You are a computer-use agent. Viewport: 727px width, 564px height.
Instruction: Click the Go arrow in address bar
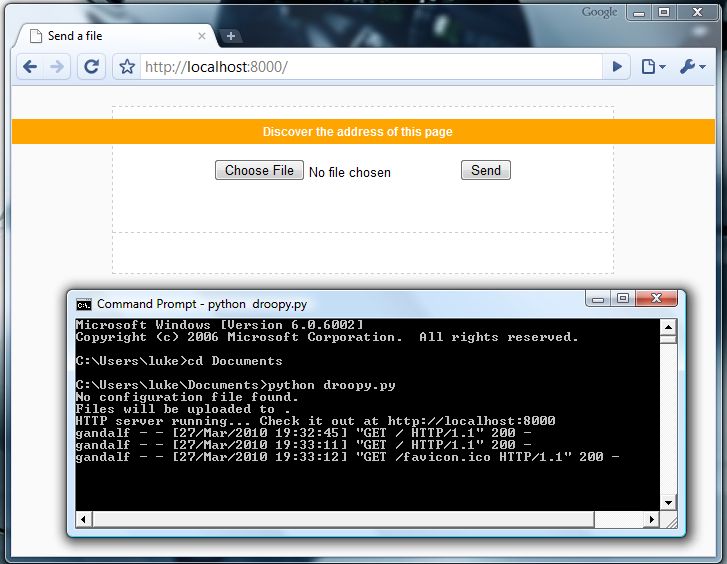click(617, 67)
